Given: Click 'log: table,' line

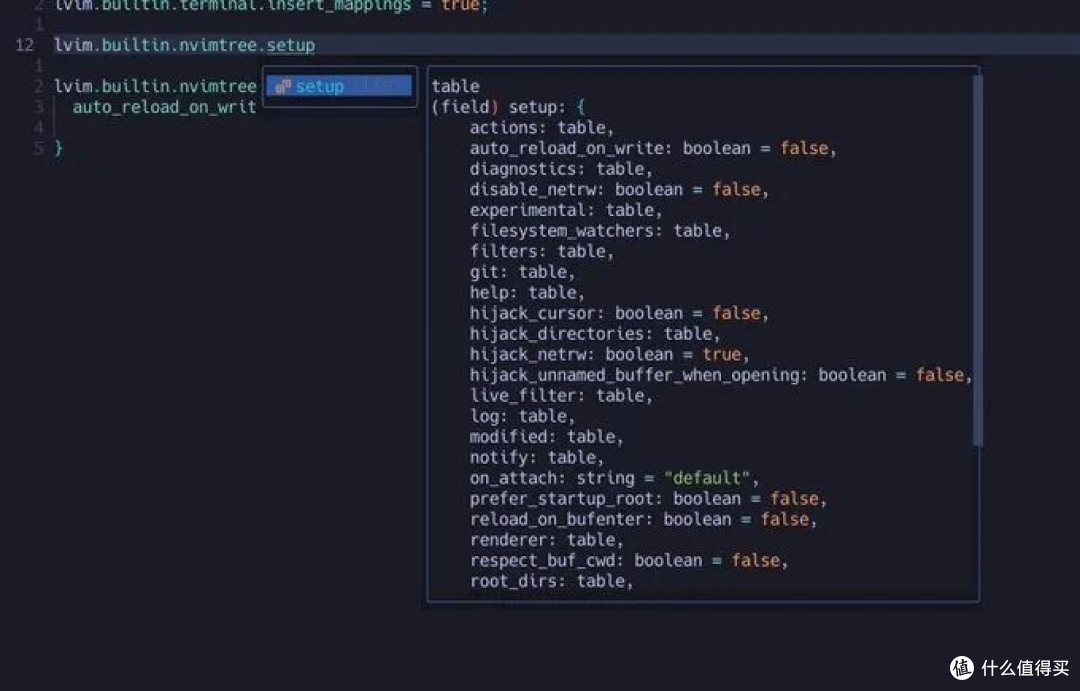Looking at the screenshot, I should point(522,417).
